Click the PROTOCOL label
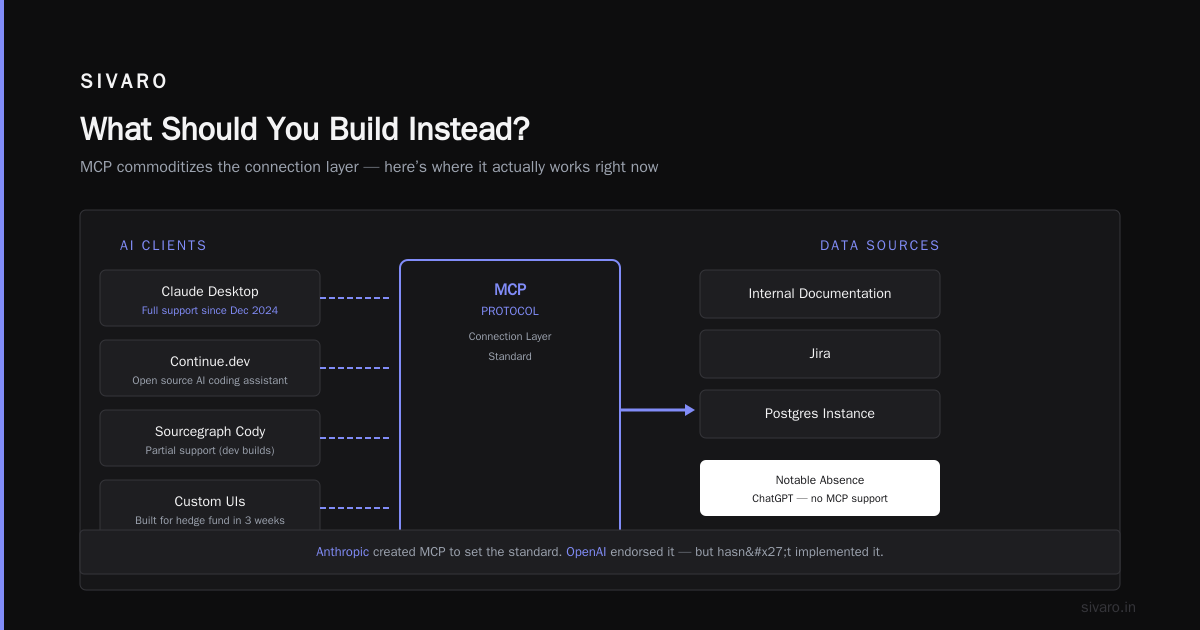The height and width of the screenshot is (630, 1200). click(x=510, y=311)
